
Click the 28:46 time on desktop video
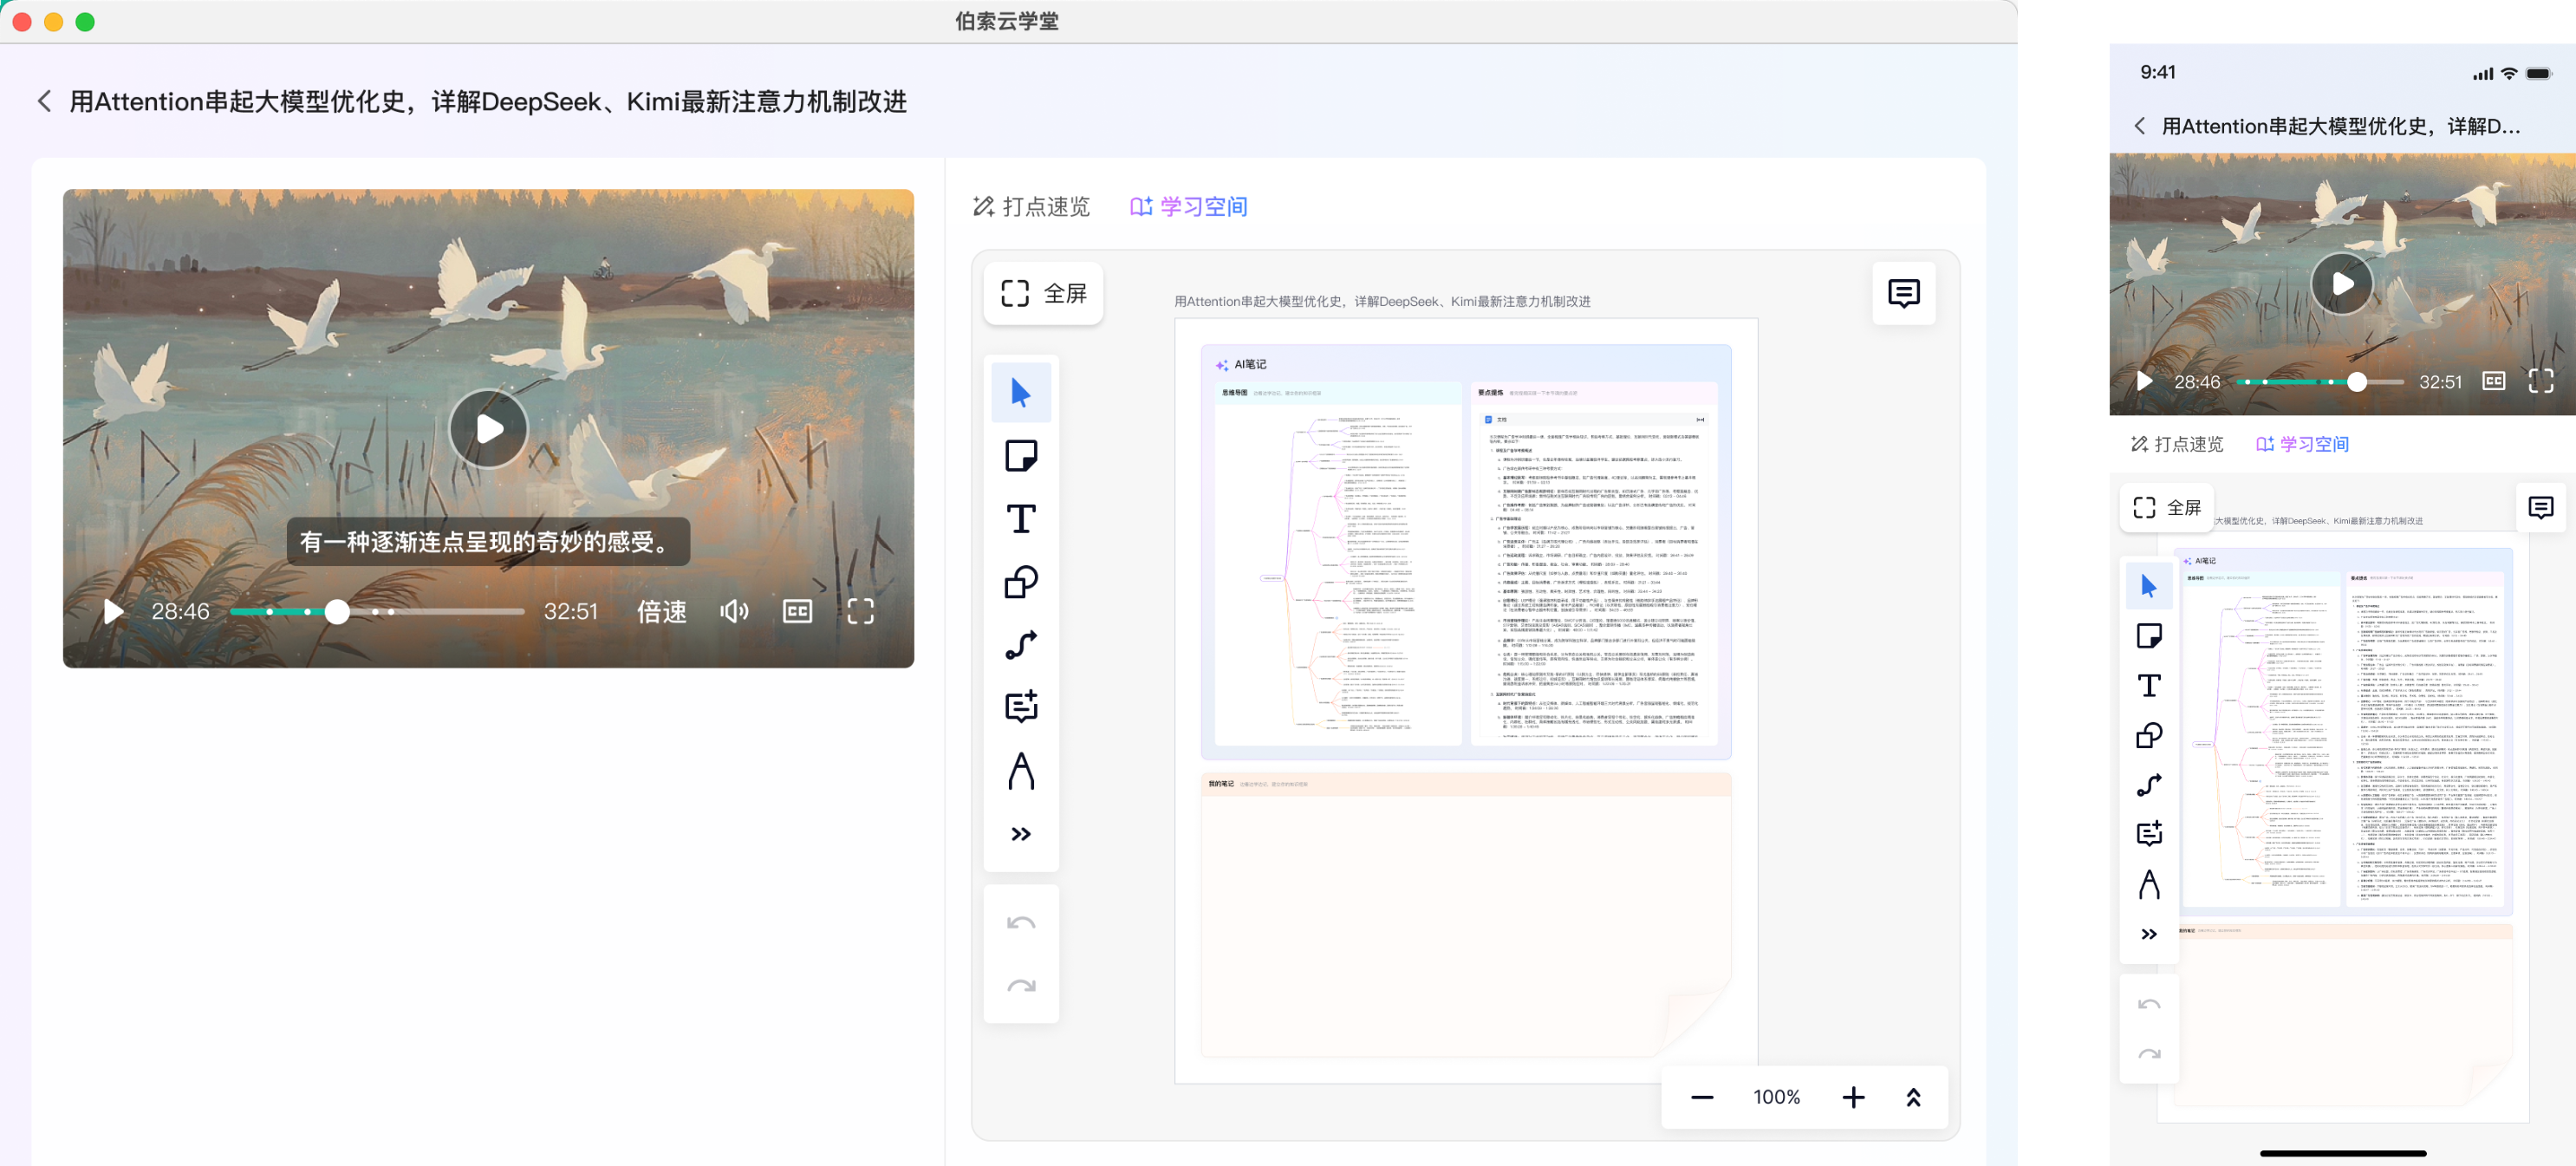pyautogui.click(x=180, y=611)
